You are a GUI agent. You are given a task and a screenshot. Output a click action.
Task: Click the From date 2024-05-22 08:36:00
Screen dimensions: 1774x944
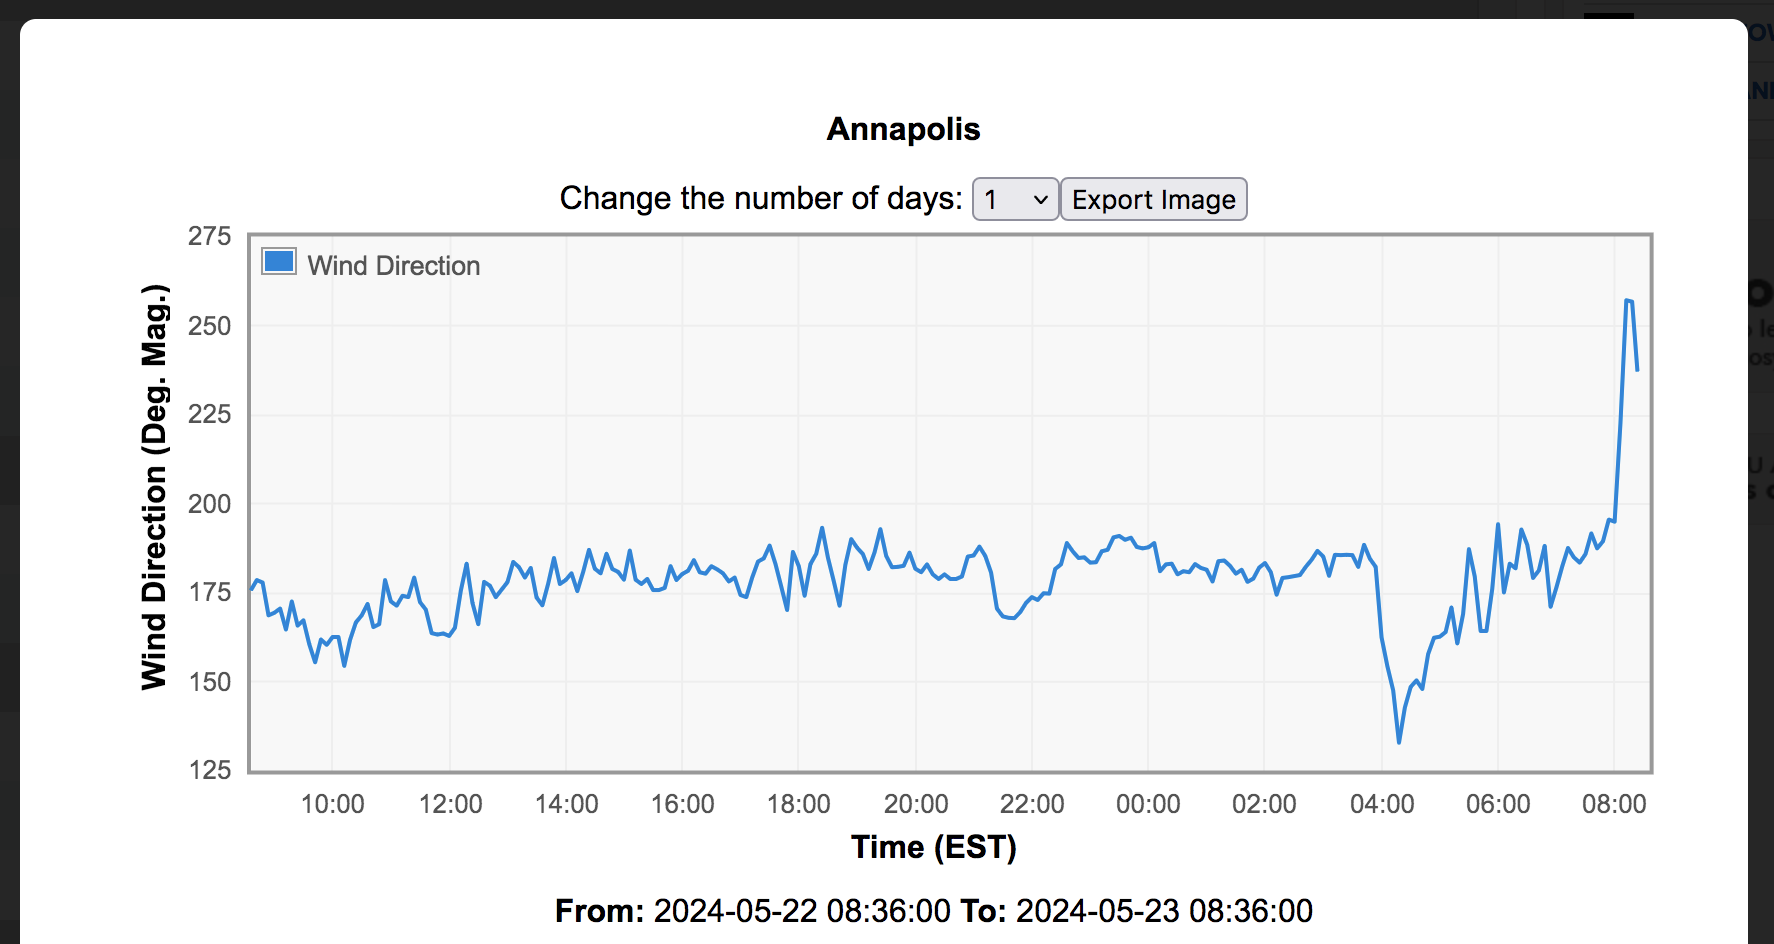[801, 911]
